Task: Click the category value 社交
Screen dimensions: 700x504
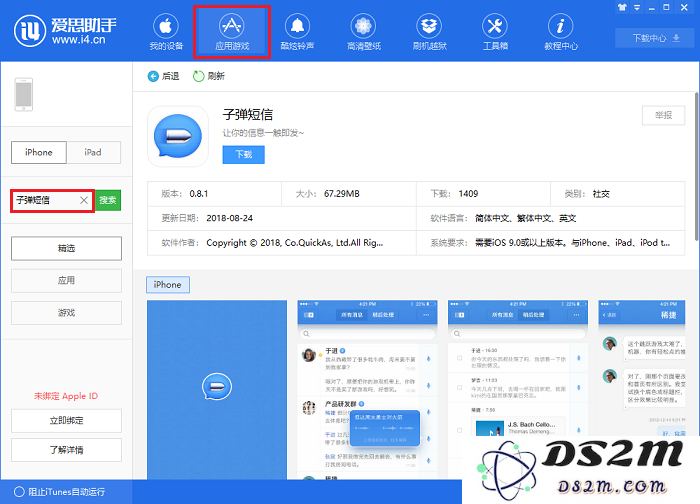Action: pos(601,194)
